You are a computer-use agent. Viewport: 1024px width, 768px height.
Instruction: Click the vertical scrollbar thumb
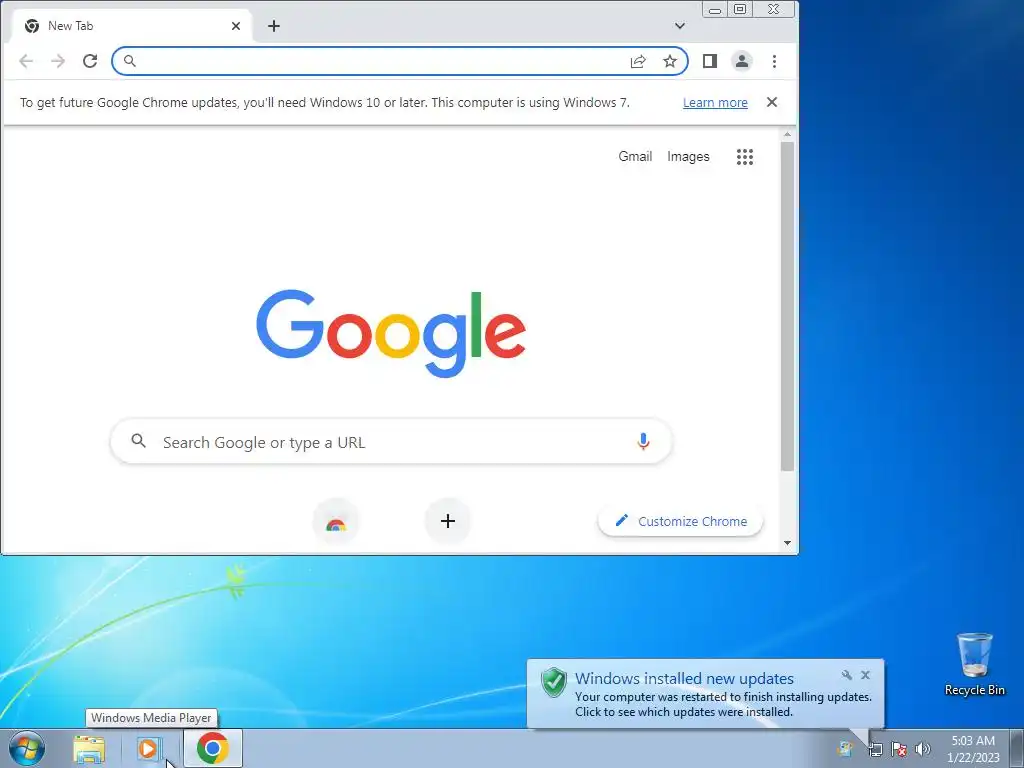tap(788, 306)
